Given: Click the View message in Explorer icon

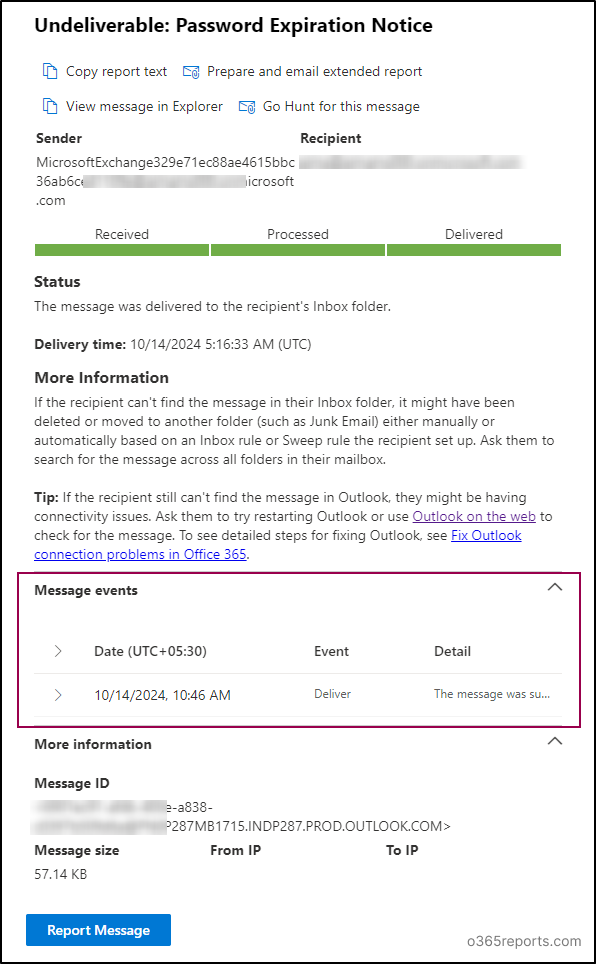Looking at the screenshot, I should (x=49, y=106).
